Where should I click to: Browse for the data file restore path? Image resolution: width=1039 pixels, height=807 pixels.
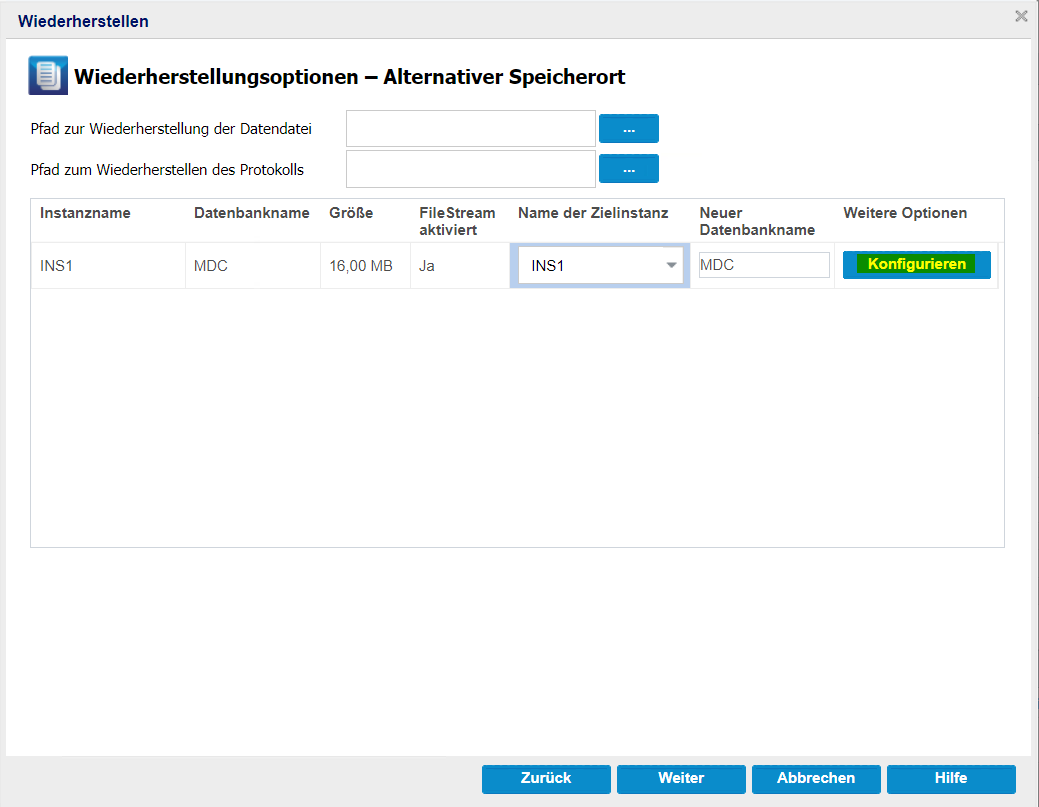628,129
